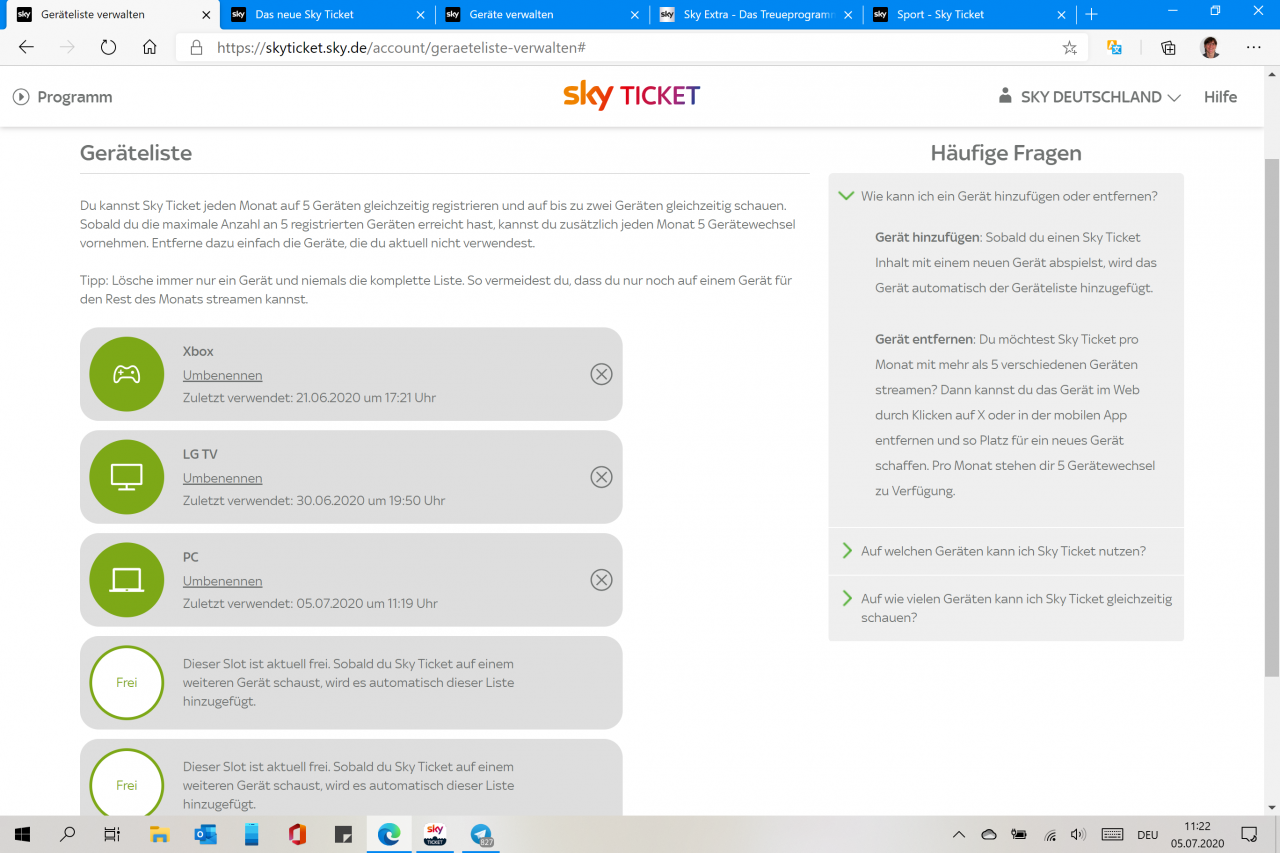This screenshot has height=853, width=1280.
Task: Expand 'Auf wie vielen Geräten' FAQ question
Action: click(x=1006, y=608)
